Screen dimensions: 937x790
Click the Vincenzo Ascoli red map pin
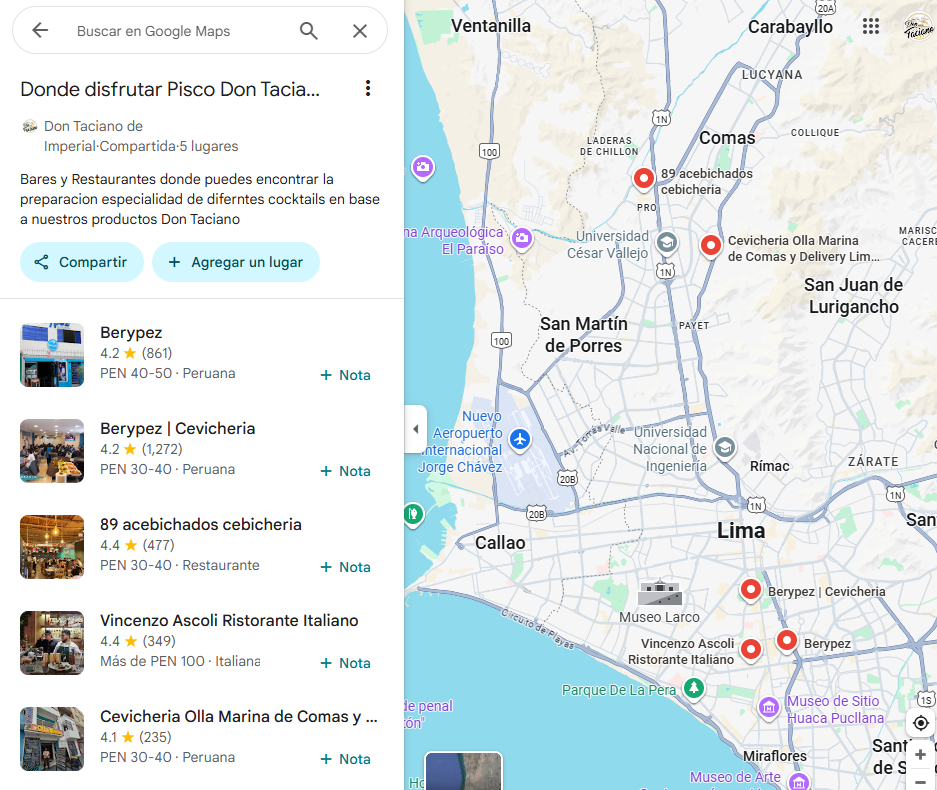(751, 650)
